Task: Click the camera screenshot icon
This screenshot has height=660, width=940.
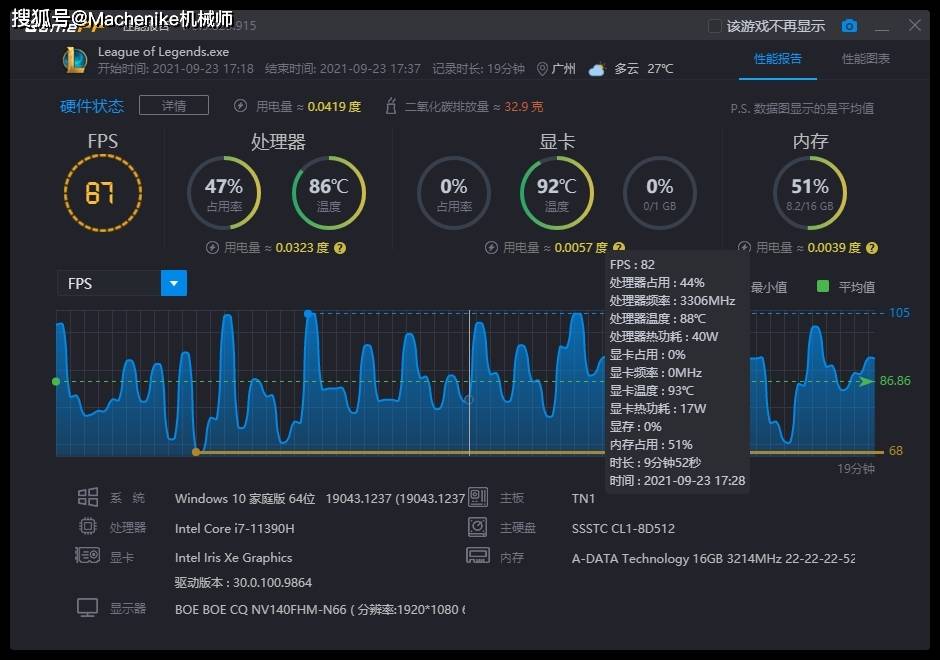Action: point(849,26)
